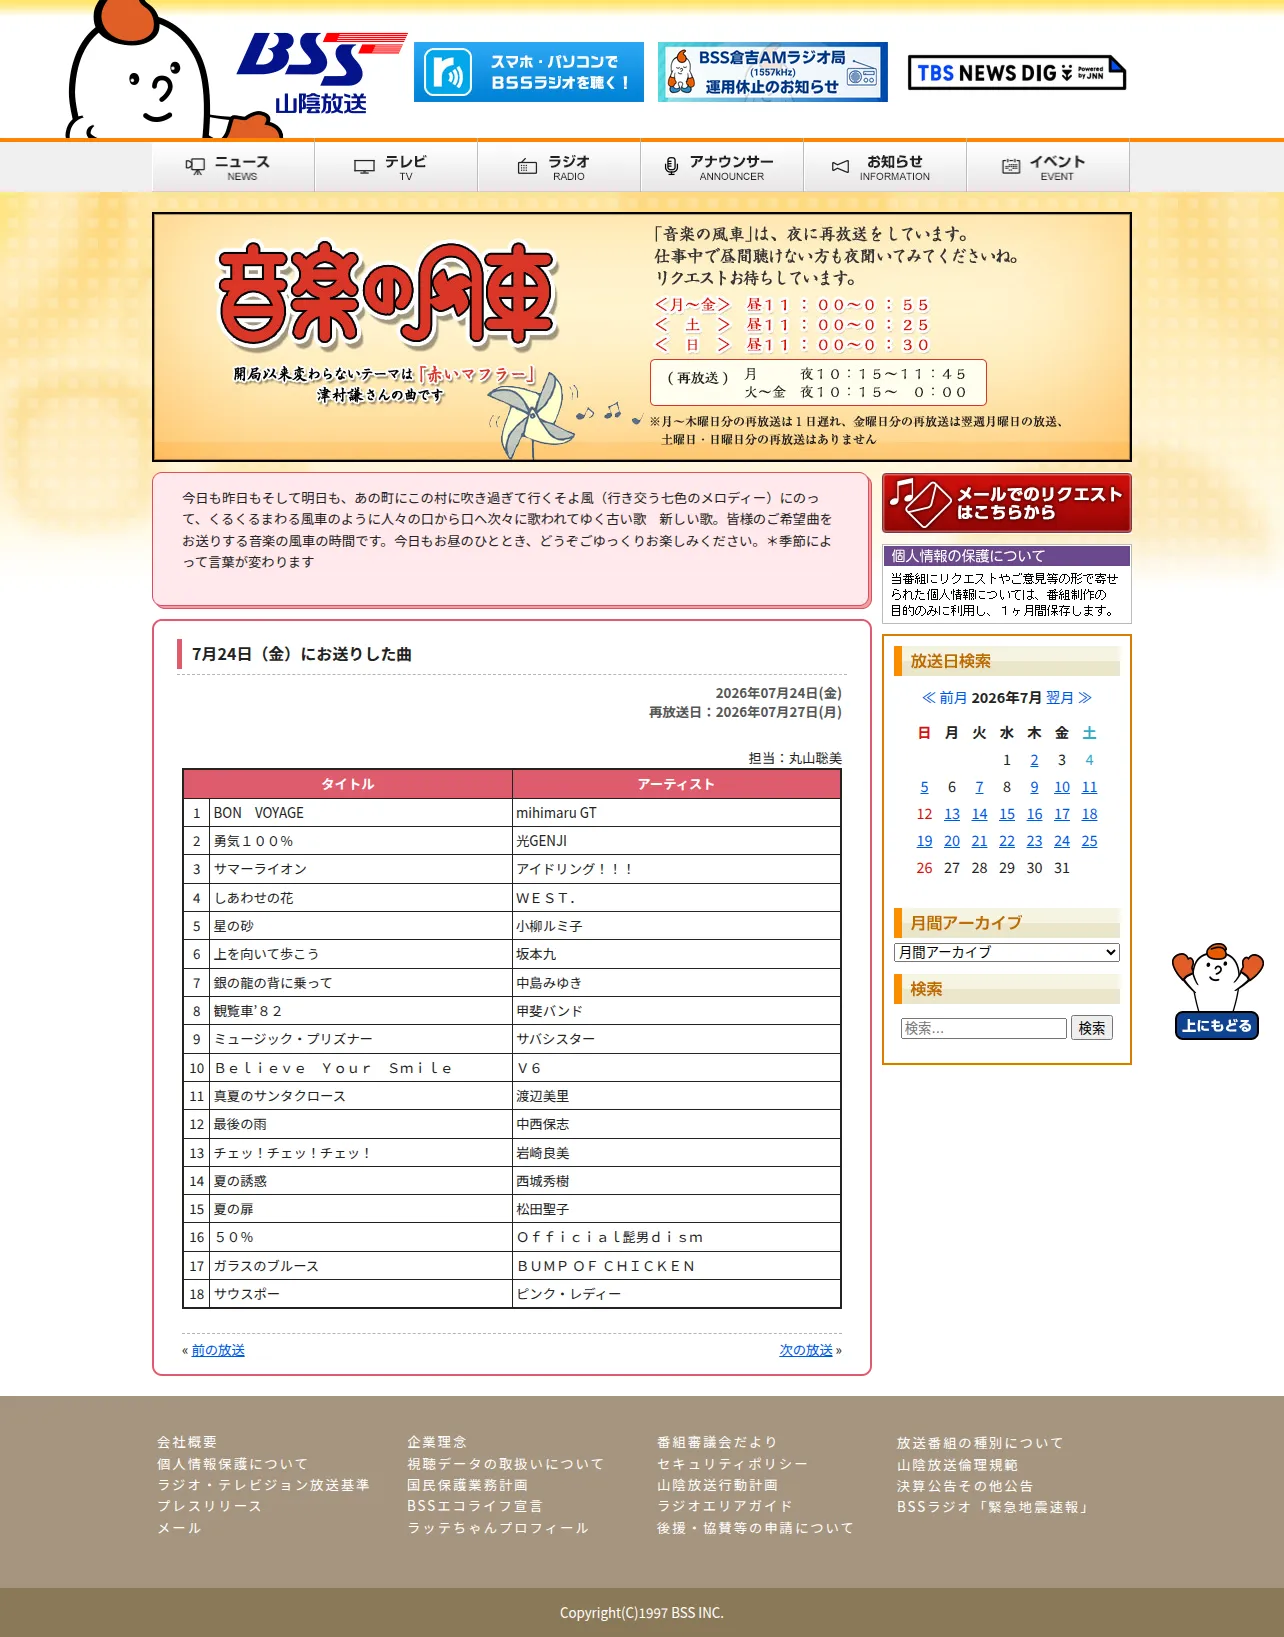Open the BSS倉吉AMラジオ局 notice banner
Image resolution: width=1284 pixels, height=1637 pixels.
(773, 72)
